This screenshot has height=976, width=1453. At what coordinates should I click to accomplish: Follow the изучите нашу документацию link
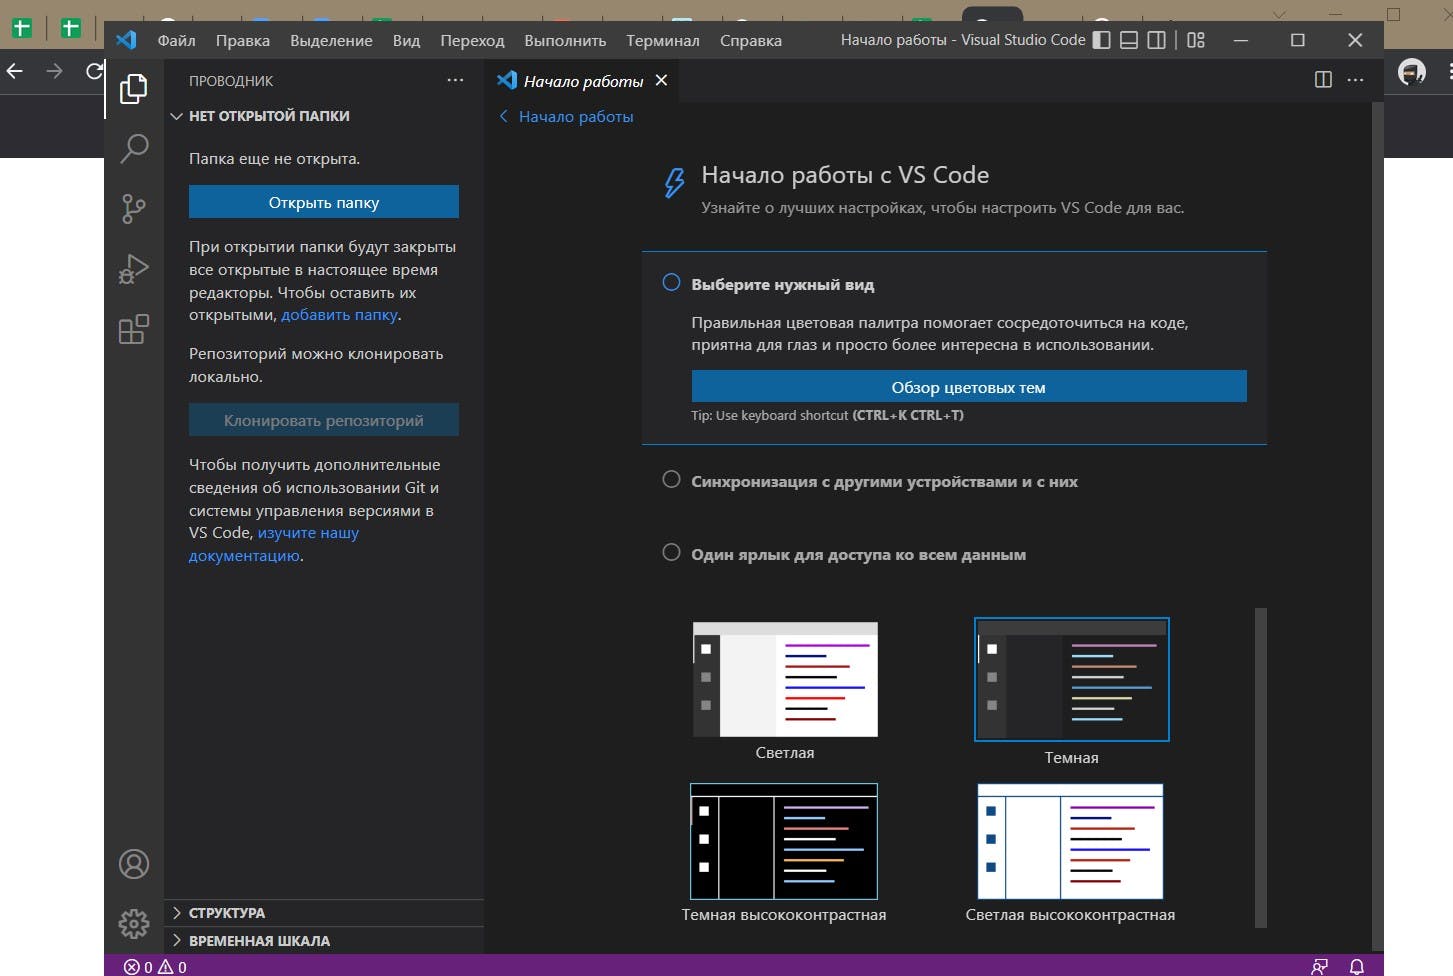coord(274,544)
